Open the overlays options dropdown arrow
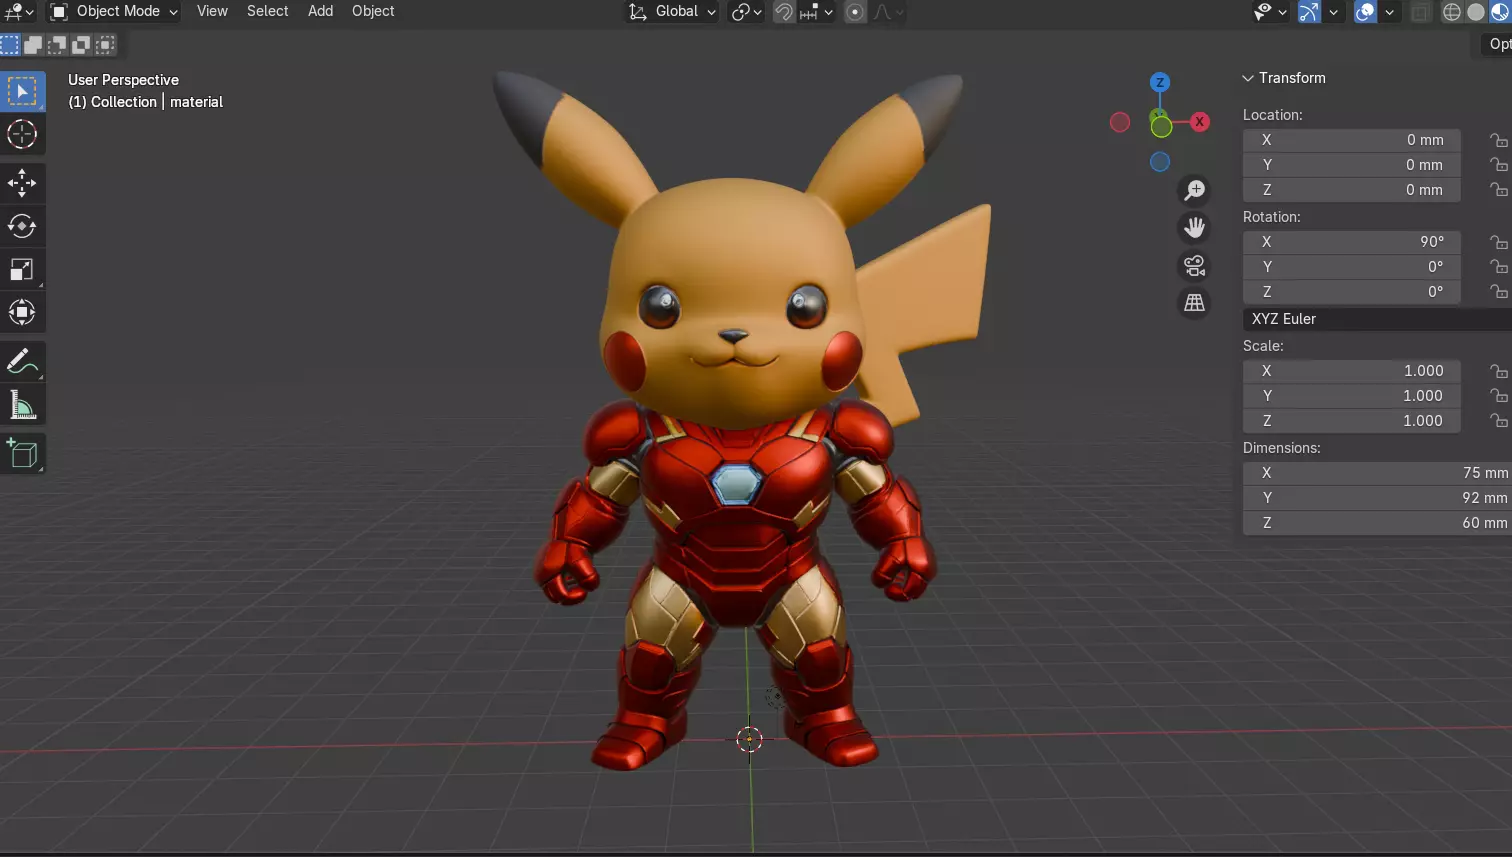This screenshot has width=1512, height=857. (x=1389, y=12)
